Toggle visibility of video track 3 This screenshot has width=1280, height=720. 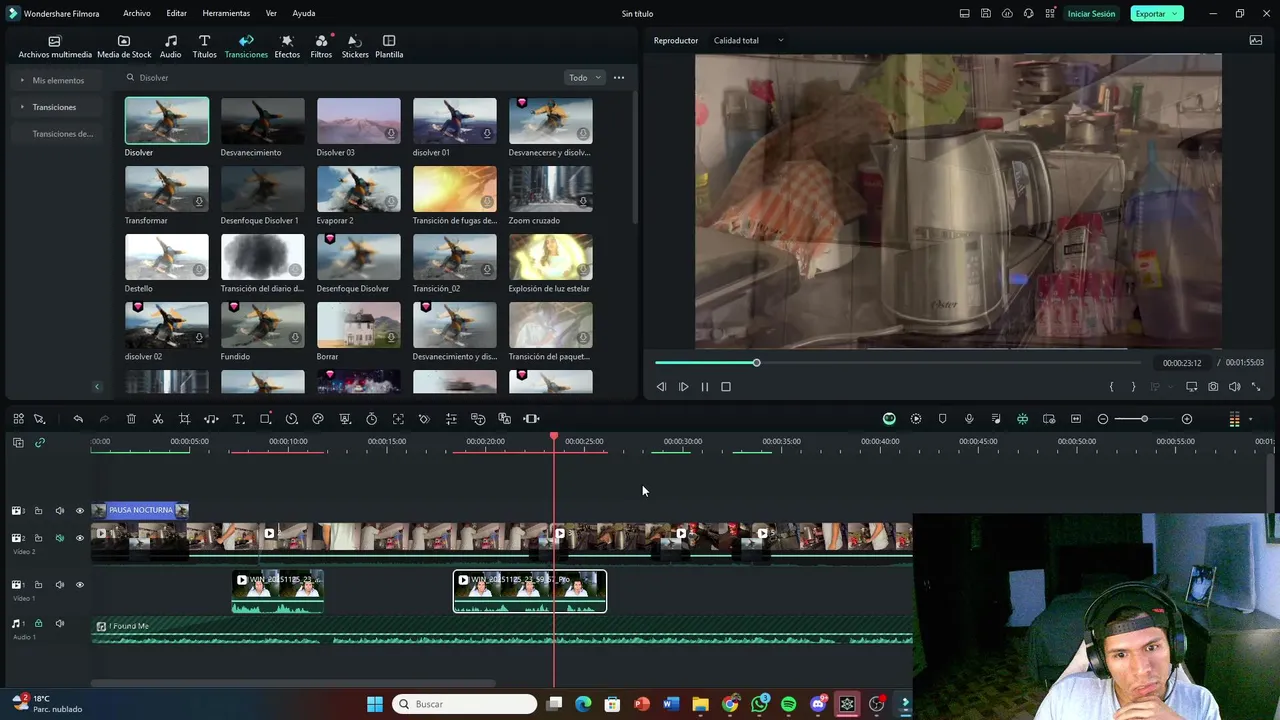[x=80, y=511]
